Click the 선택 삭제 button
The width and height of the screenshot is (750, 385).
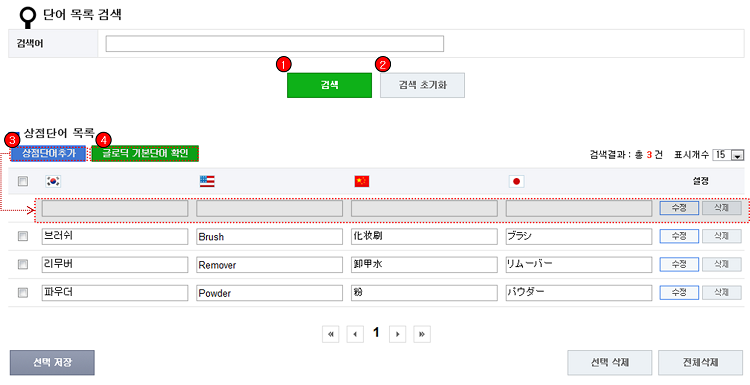coord(610,363)
